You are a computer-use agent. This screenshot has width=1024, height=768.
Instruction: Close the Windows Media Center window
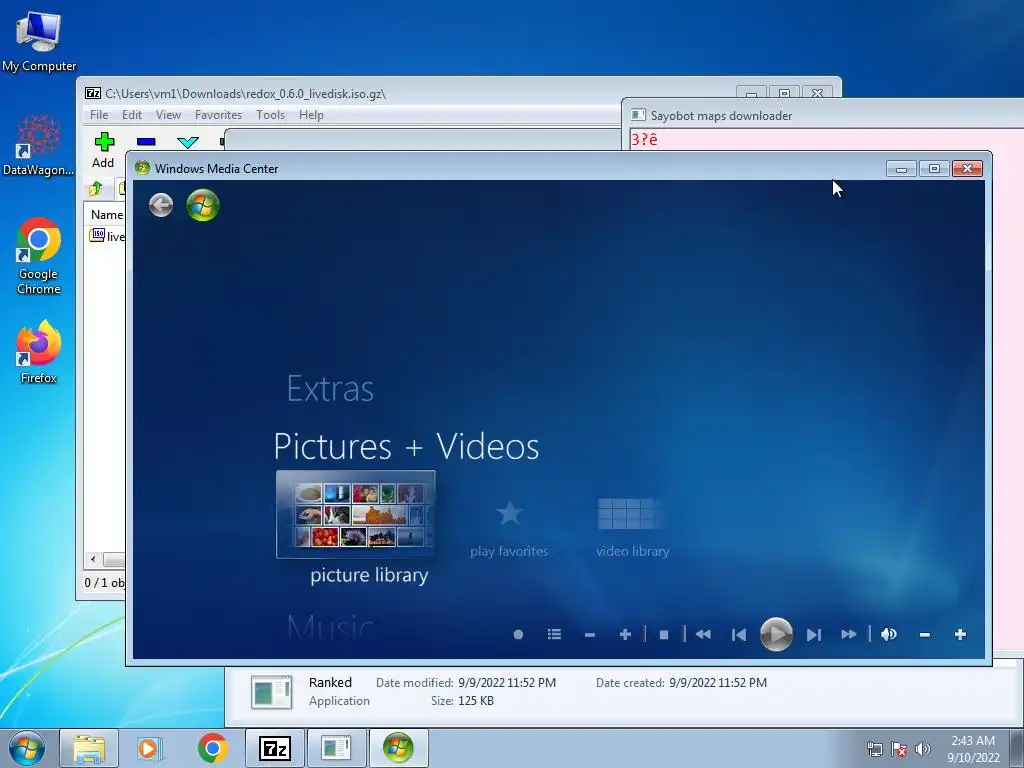[x=967, y=168]
